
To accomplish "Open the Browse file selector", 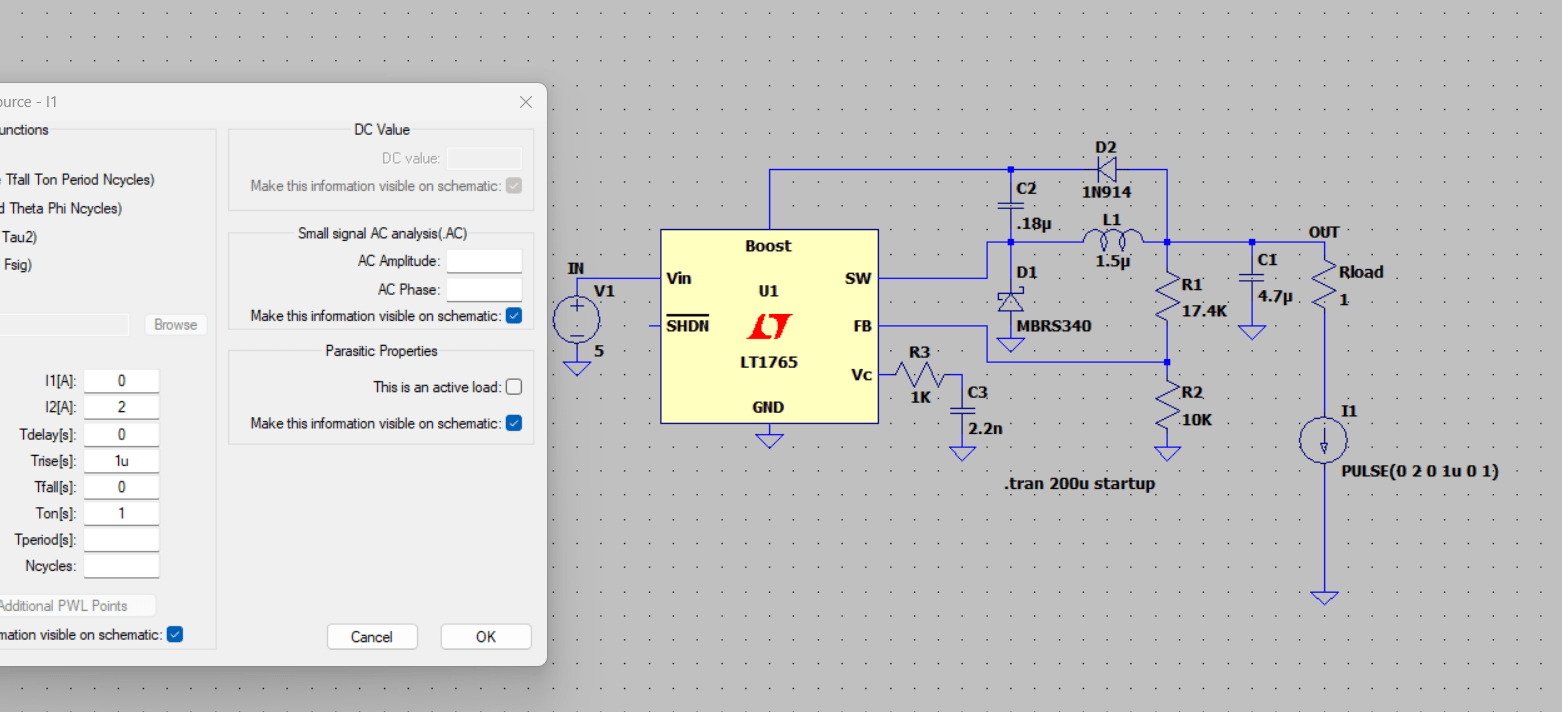I will 175,324.
